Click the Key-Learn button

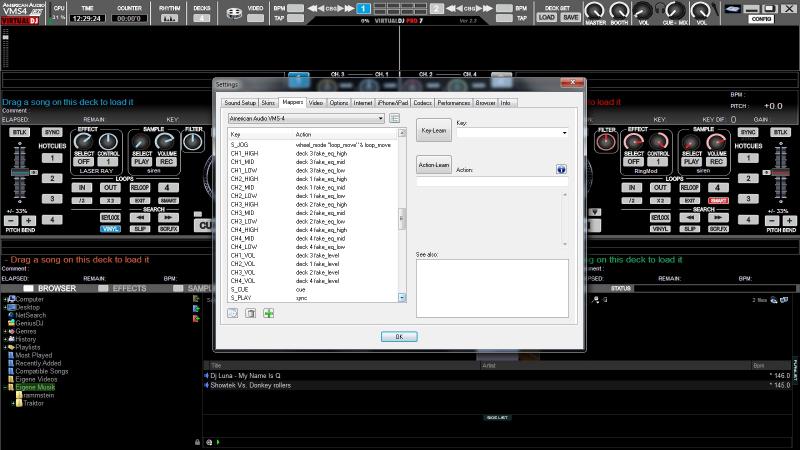pos(433,131)
